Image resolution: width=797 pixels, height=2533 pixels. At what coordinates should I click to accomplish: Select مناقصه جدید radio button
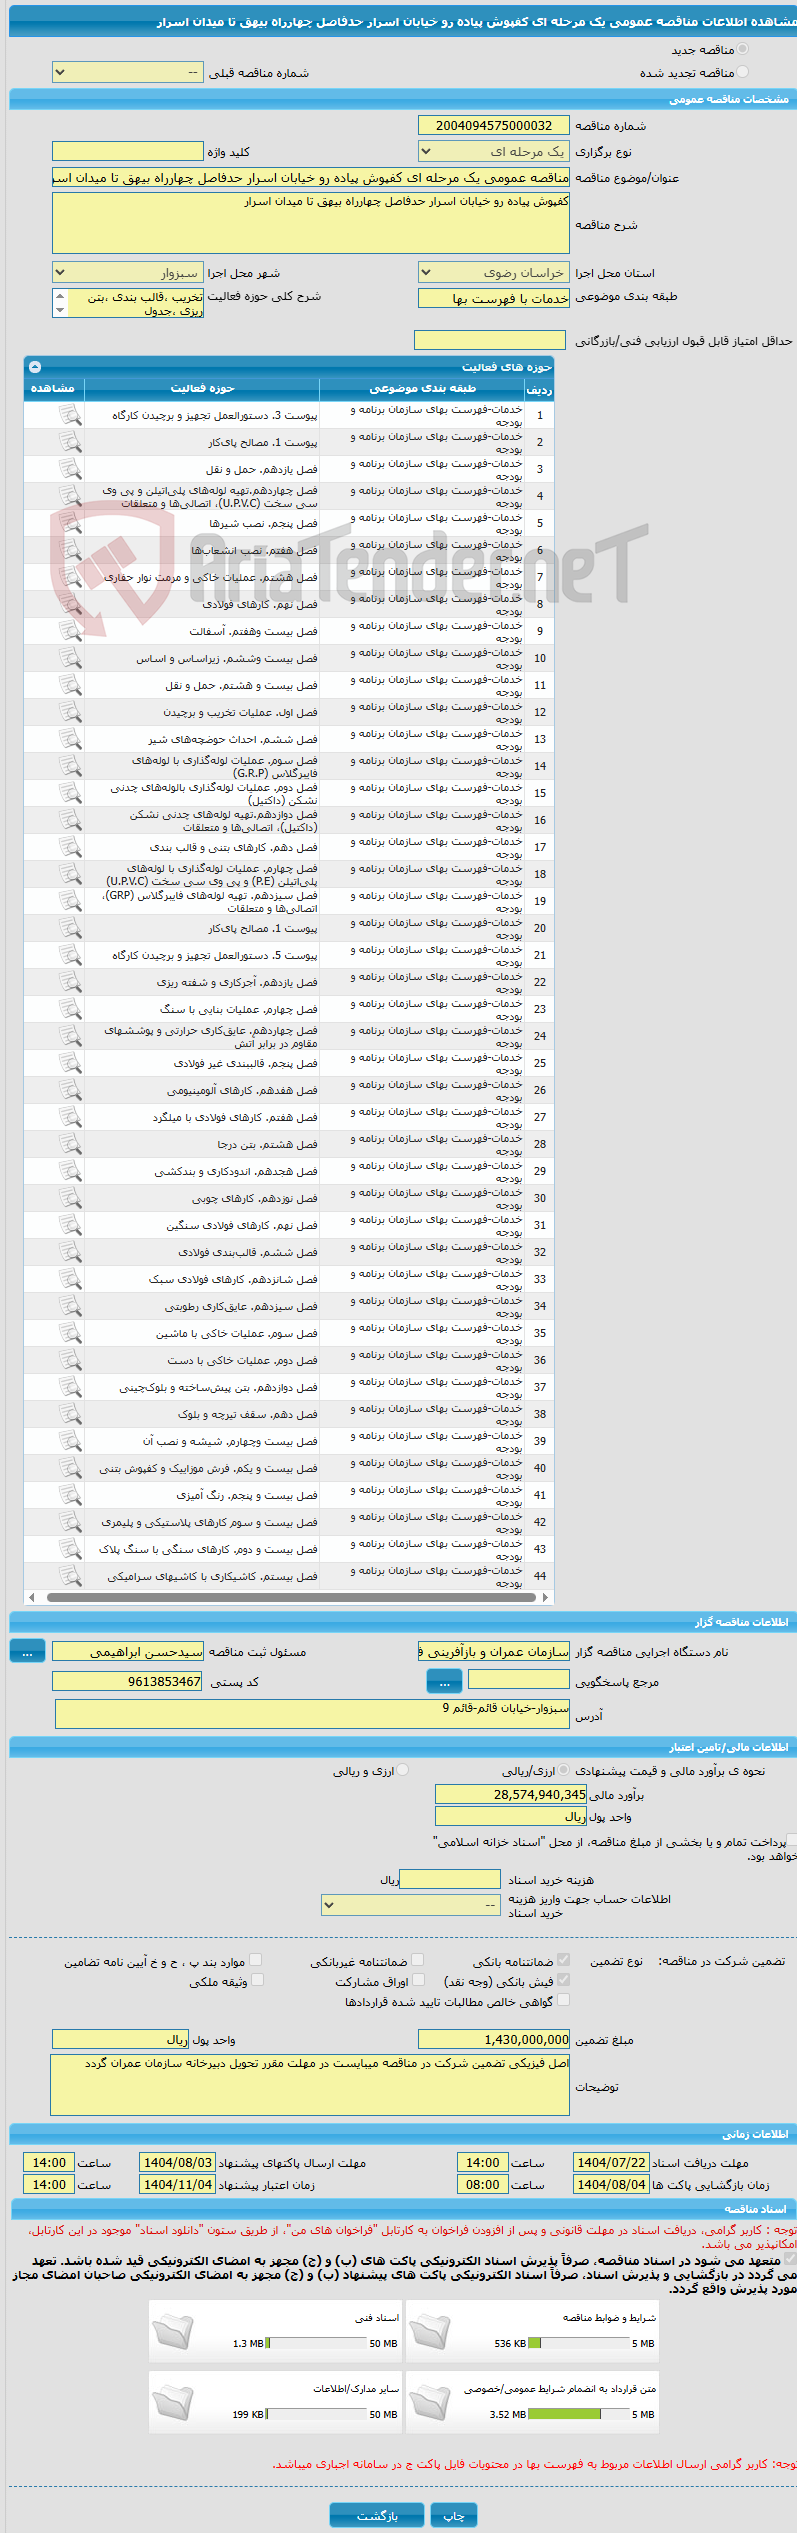pos(742,49)
